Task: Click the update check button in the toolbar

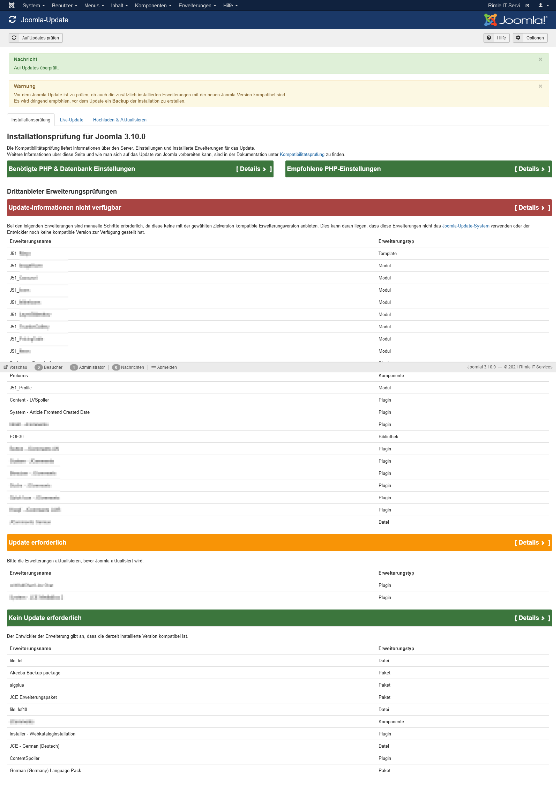Action: pyautogui.click(x=36, y=38)
